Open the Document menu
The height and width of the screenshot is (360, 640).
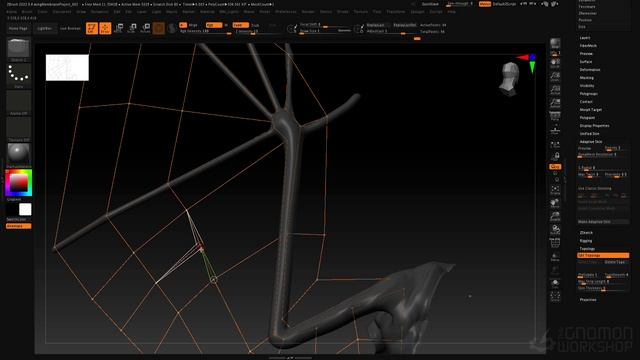coord(62,12)
